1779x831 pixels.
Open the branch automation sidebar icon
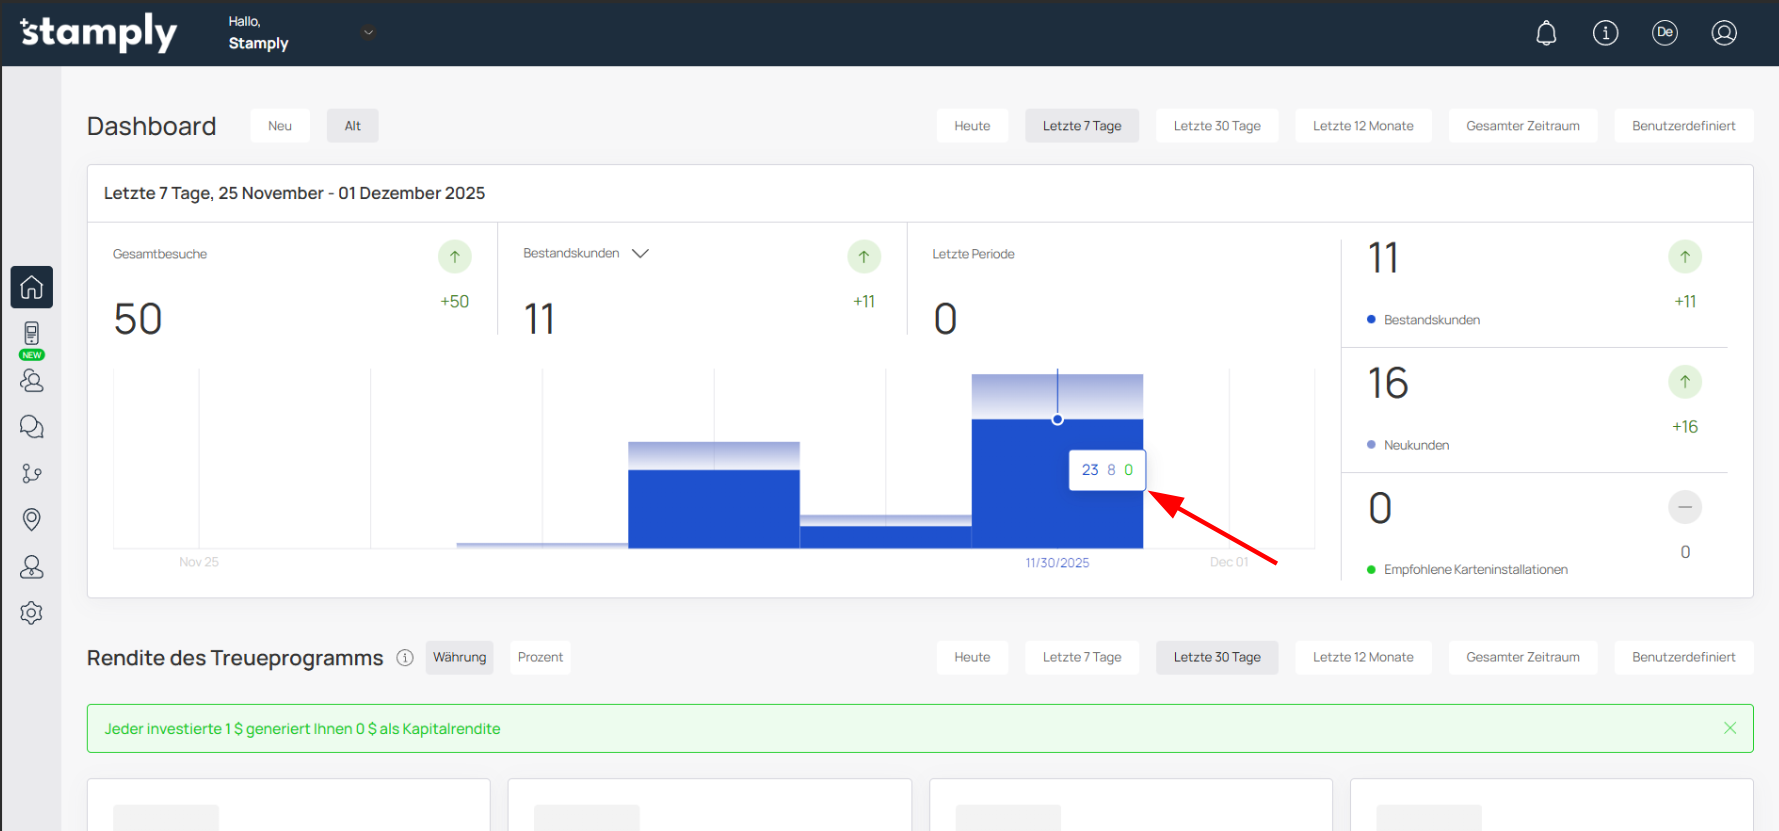coord(32,473)
